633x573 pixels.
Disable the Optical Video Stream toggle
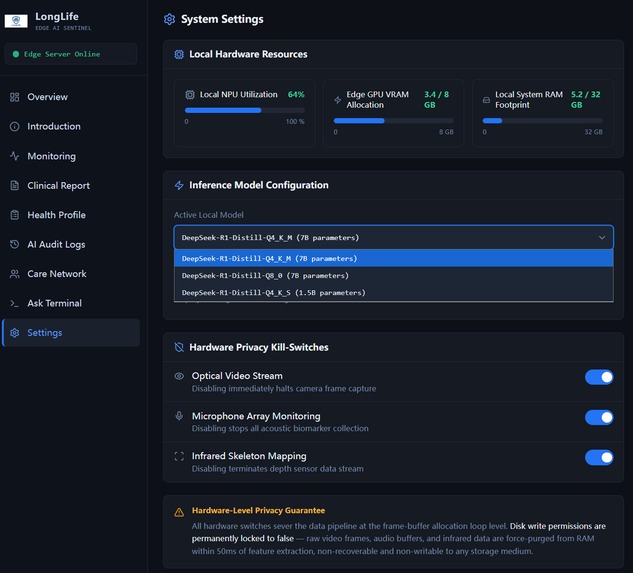[x=599, y=377]
